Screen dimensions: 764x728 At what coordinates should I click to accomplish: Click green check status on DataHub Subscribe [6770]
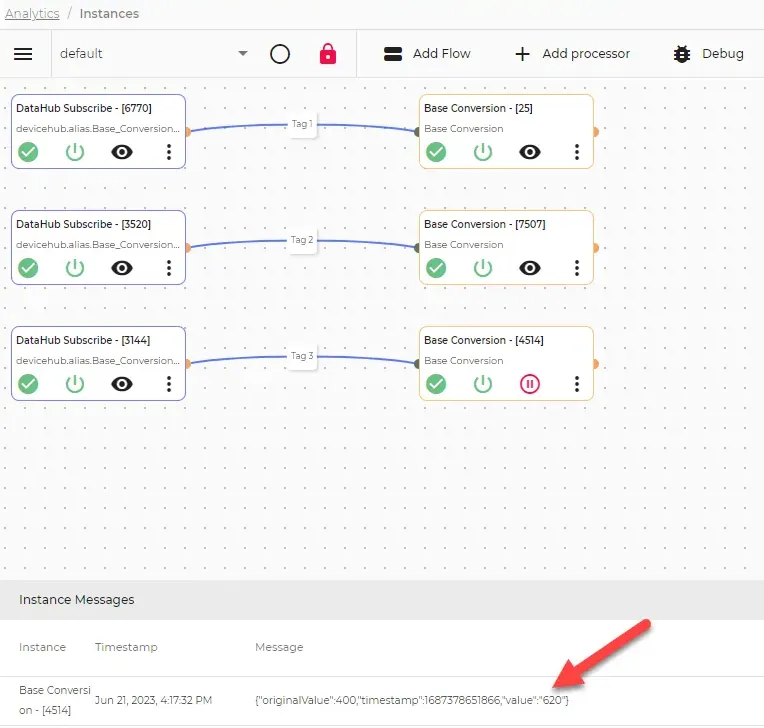click(x=28, y=152)
